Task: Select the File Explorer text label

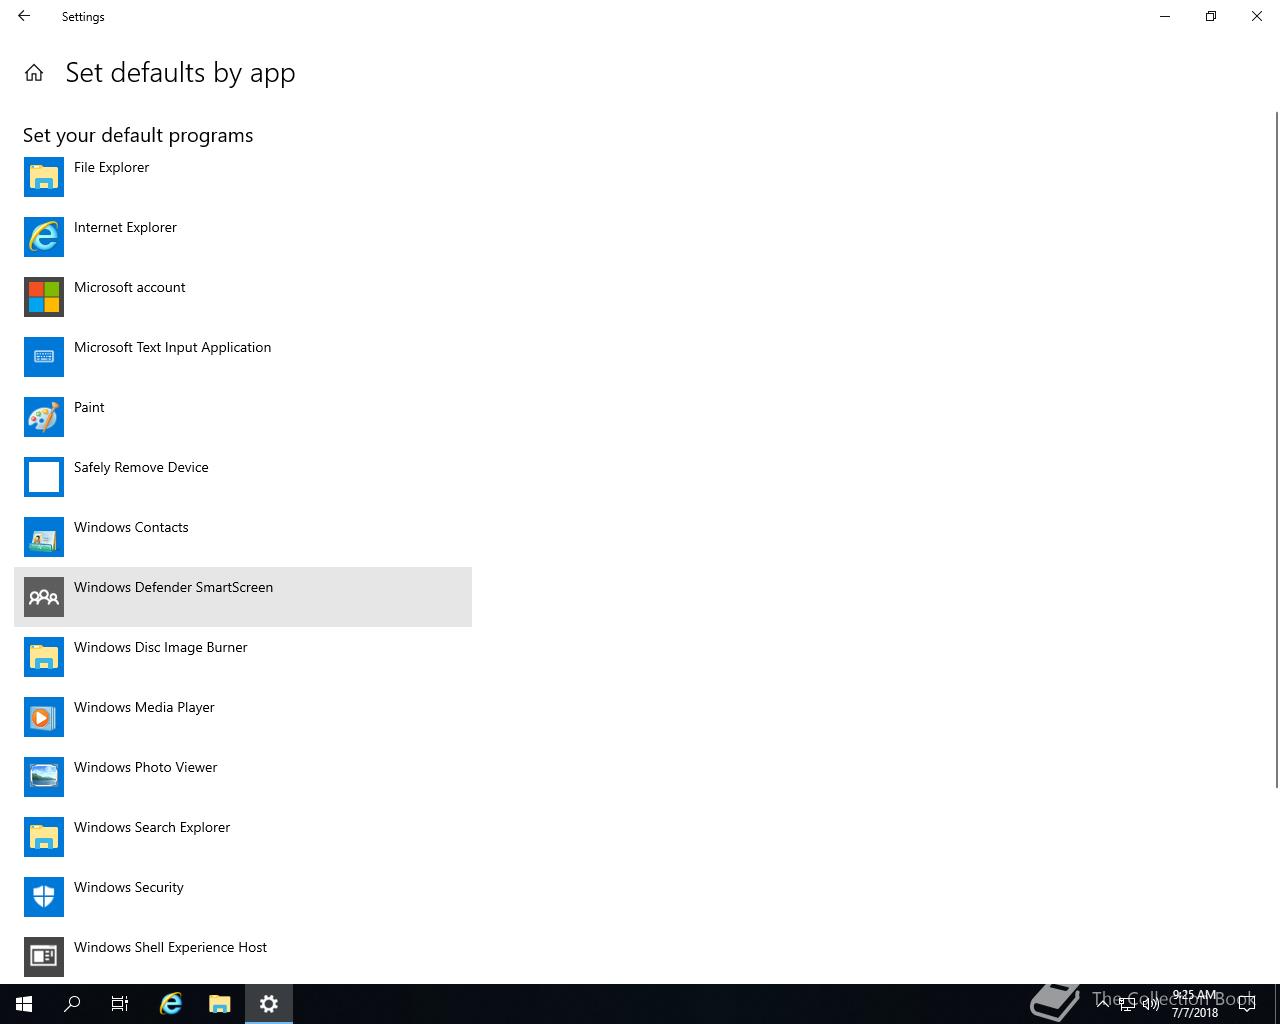Action: pos(111,167)
